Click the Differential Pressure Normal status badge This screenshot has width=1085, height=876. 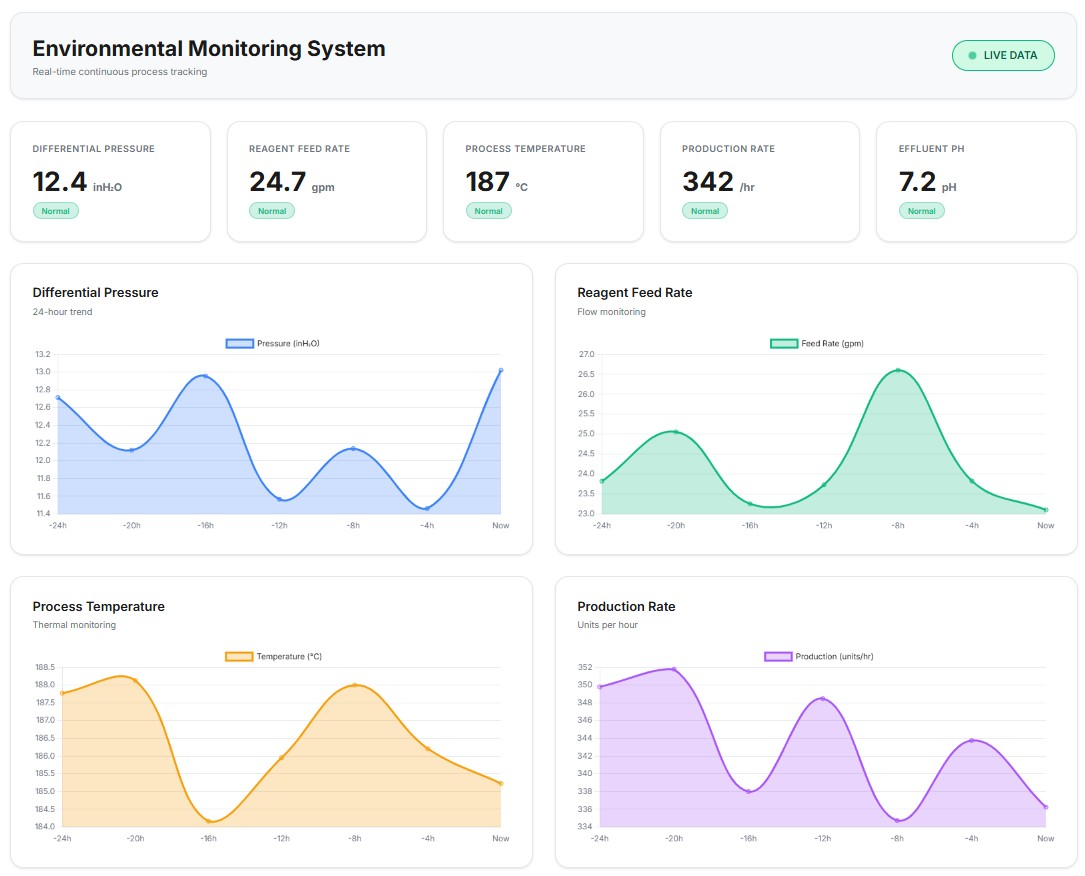coord(55,211)
